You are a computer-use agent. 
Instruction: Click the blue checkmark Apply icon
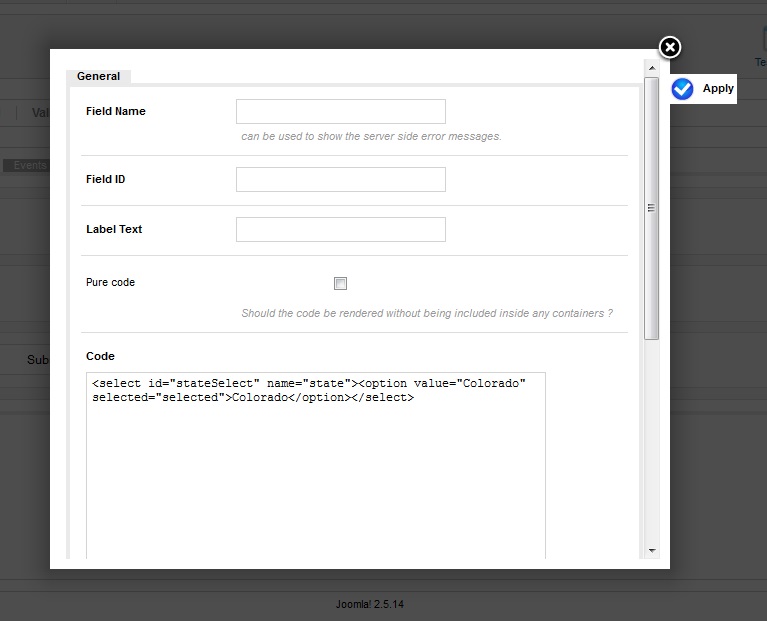(682, 89)
